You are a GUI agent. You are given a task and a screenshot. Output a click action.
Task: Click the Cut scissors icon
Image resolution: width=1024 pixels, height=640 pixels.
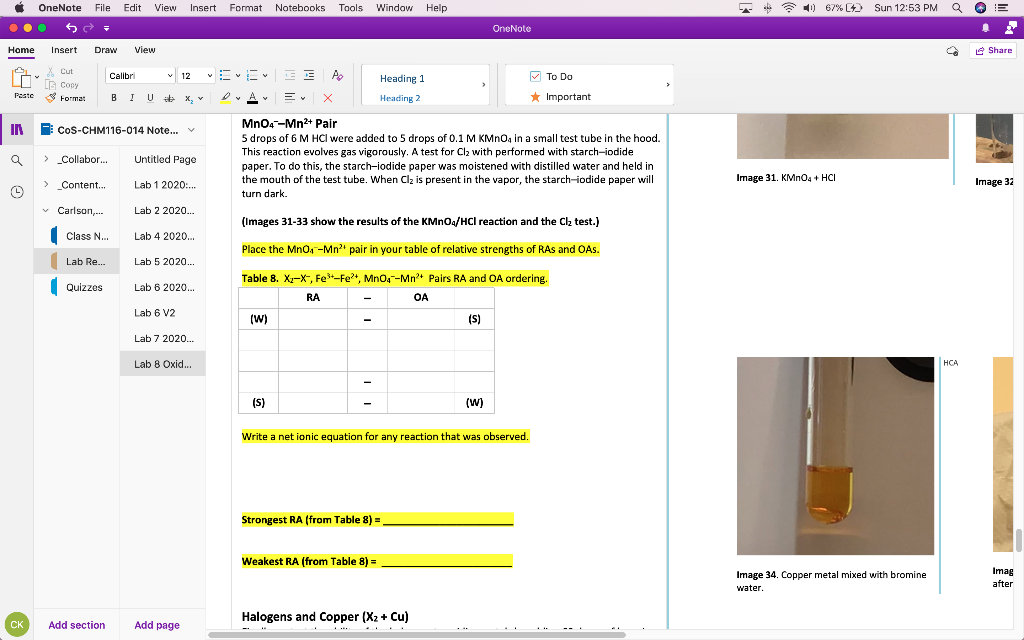click(x=50, y=72)
